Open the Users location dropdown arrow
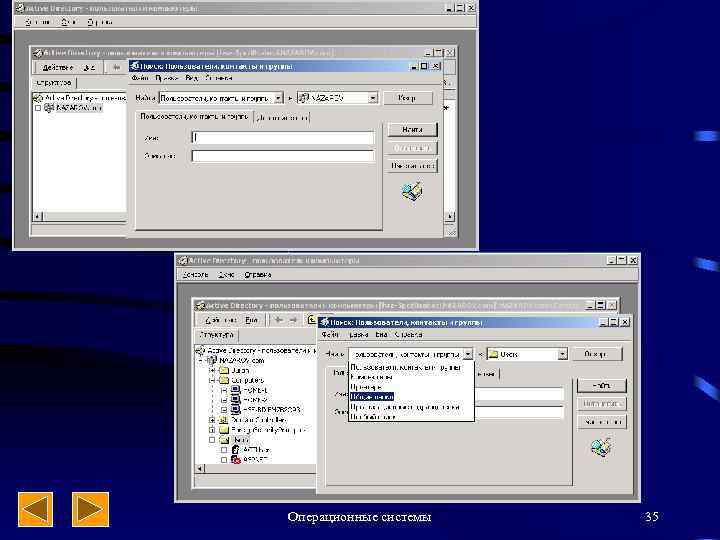Image resolution: width=720 pixels, height=540 pixels. click(x=562, y=354)
